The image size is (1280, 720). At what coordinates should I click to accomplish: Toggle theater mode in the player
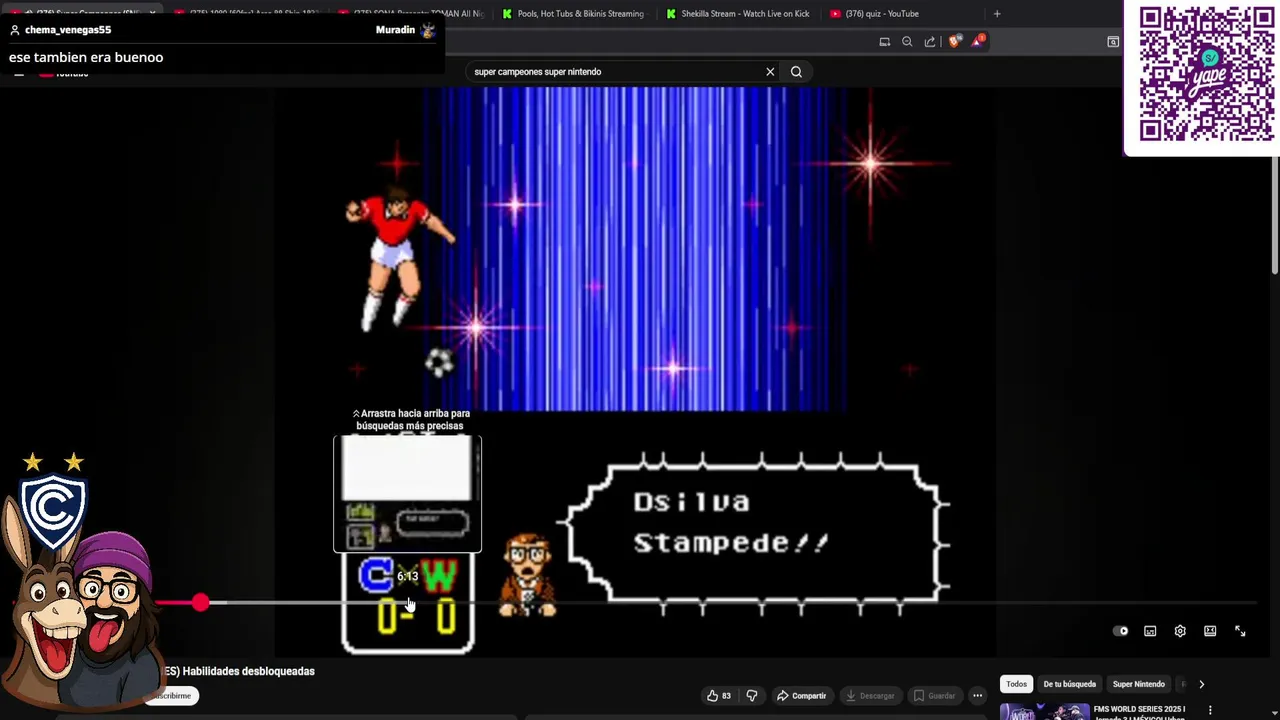(1210, 631)
